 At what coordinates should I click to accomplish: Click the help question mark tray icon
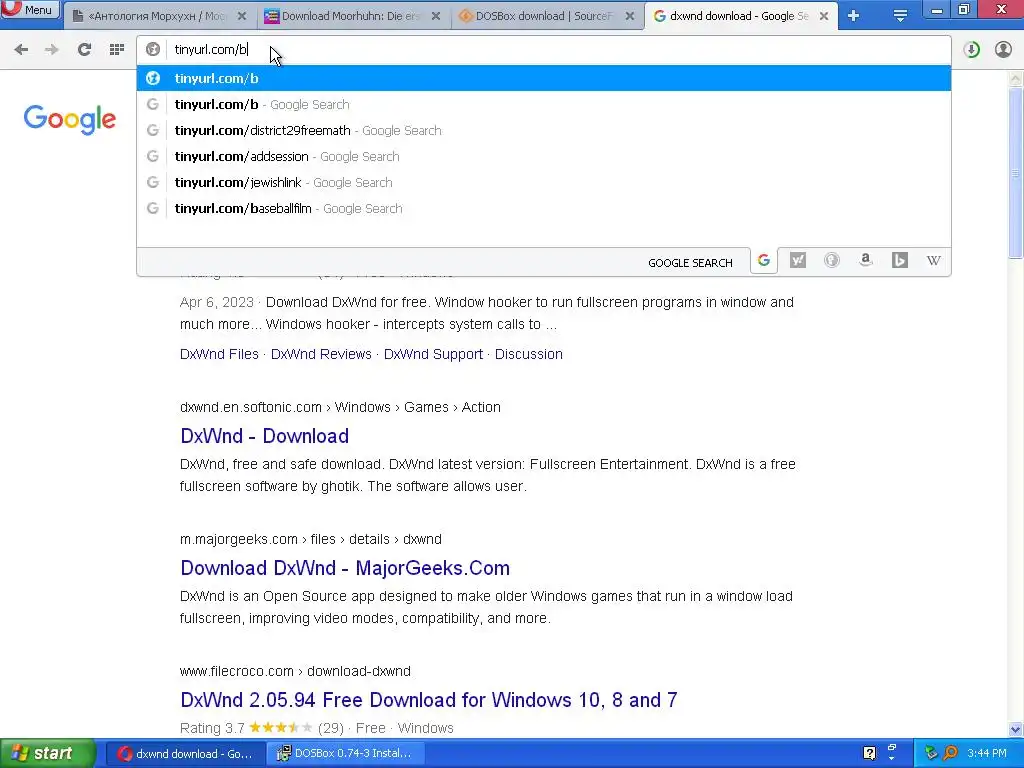pyautogui.click(x=869, y=753)
